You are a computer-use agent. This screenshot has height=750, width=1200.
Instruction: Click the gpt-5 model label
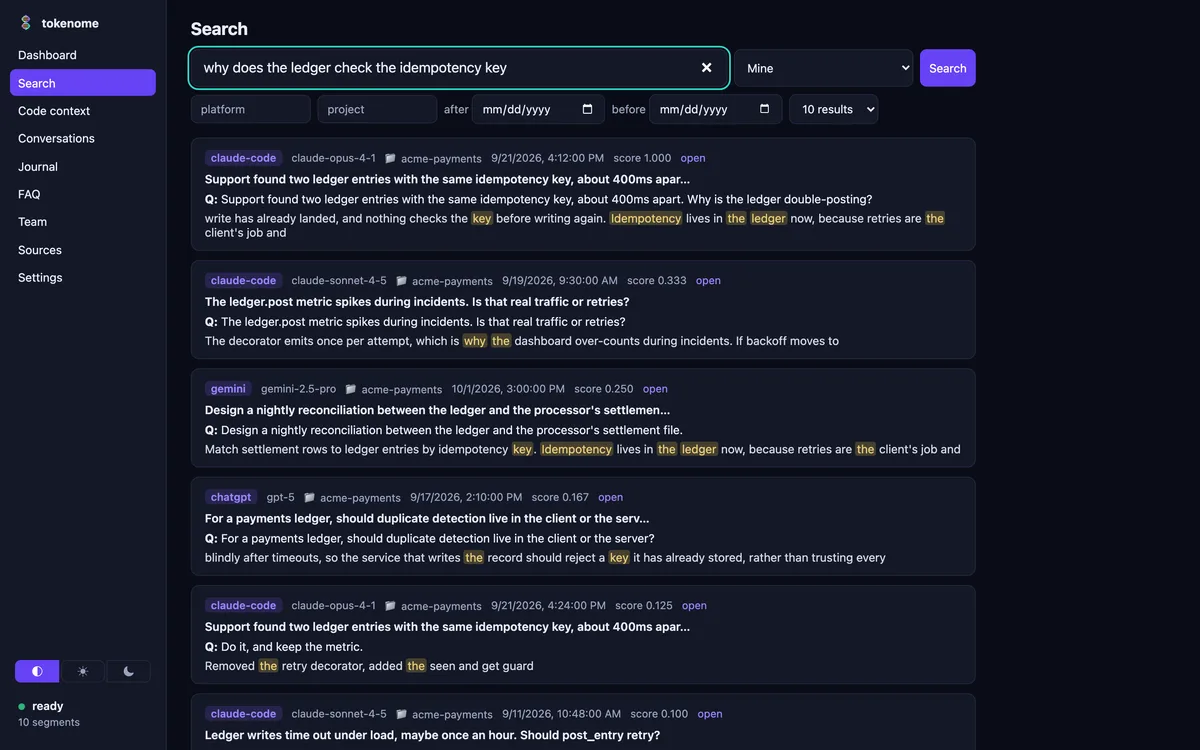[281, 497]
